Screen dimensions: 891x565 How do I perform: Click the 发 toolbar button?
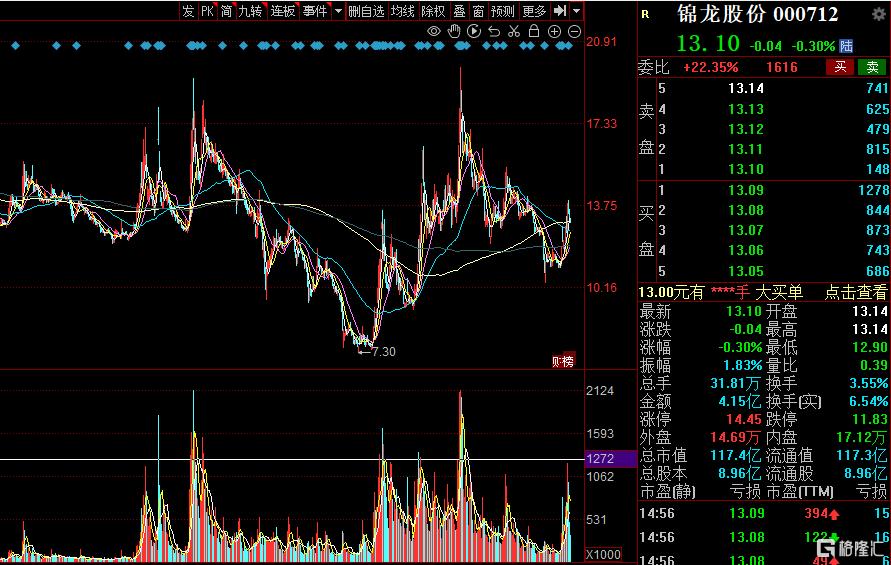(x=188, y=11)
